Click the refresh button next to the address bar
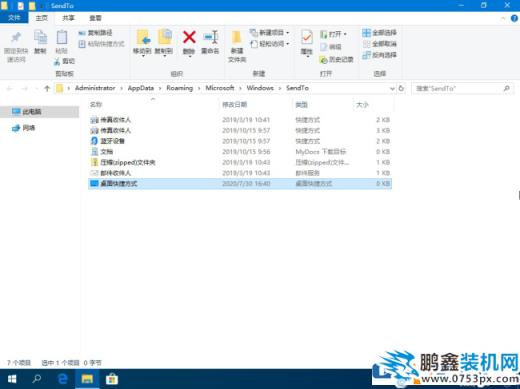 (401, 88)
